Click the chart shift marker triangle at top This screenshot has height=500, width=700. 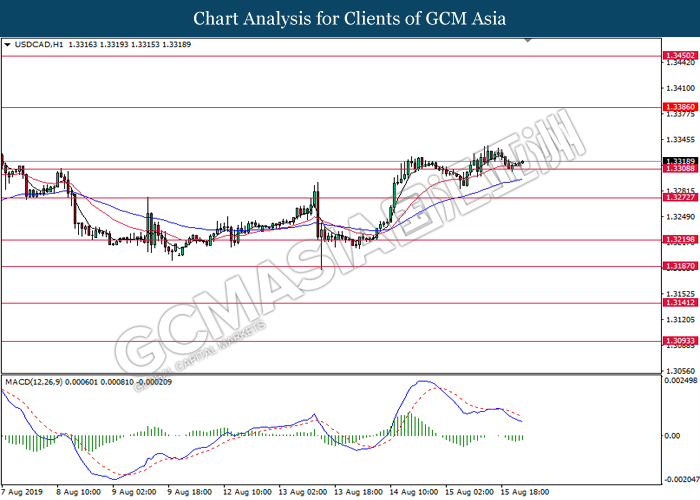(528, 40)
